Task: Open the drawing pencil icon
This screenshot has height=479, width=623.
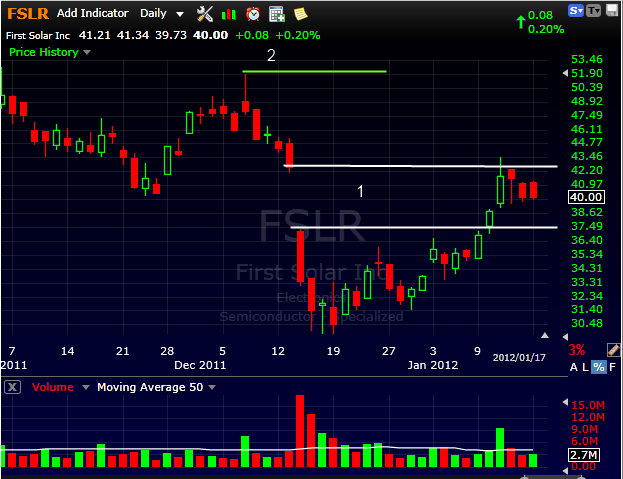Action: (613, 350)
